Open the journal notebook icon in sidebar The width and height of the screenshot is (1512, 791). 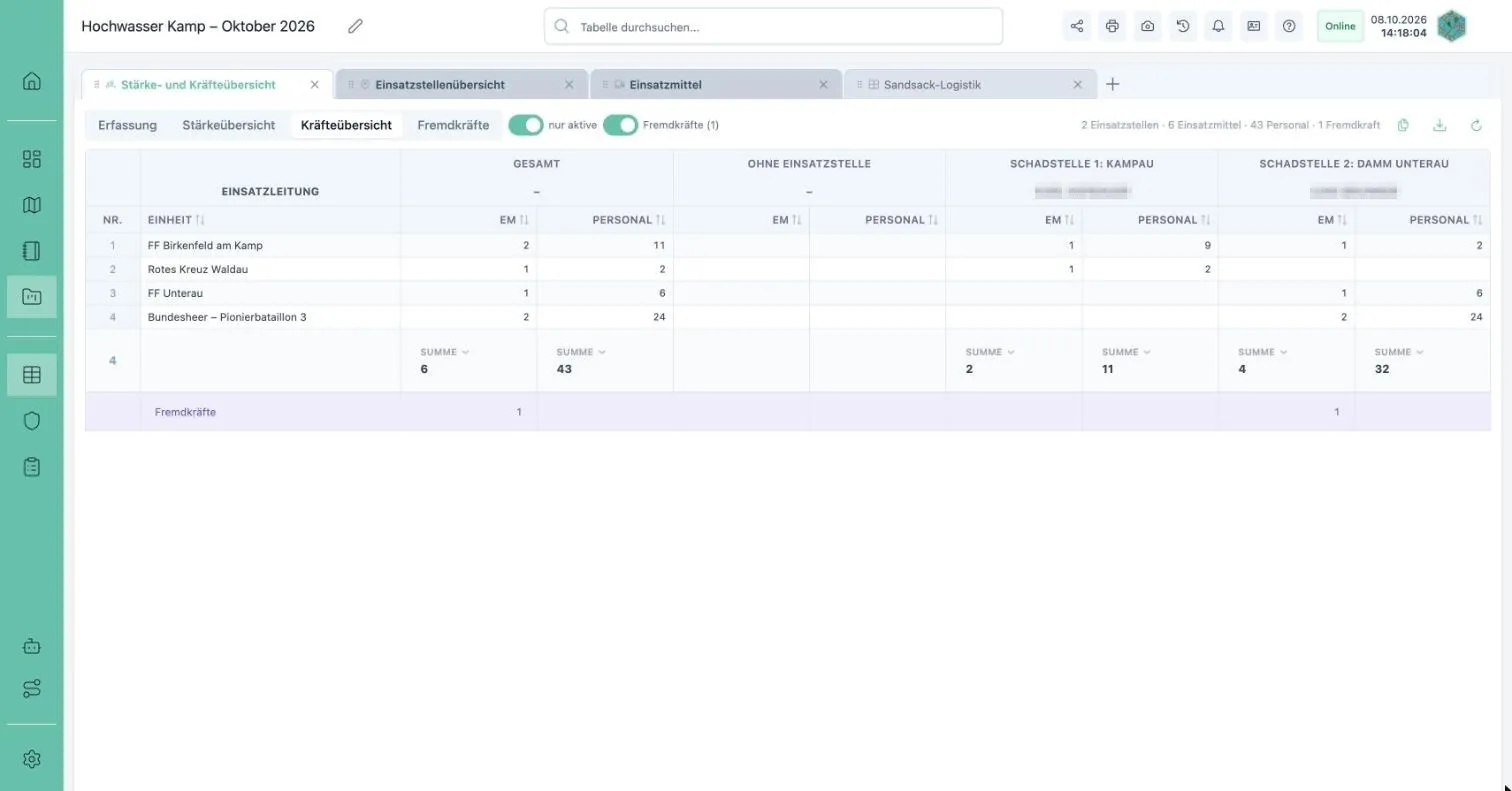pos(32,251)
